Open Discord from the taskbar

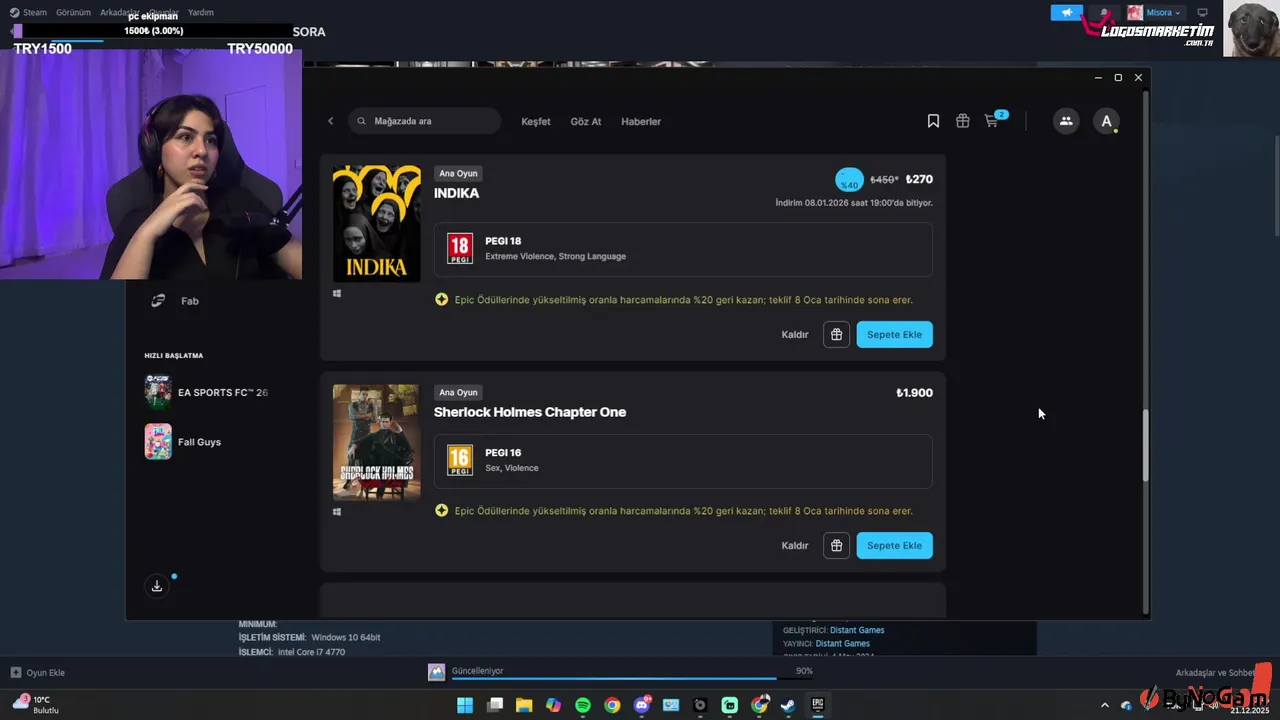[x=642, y=705]
